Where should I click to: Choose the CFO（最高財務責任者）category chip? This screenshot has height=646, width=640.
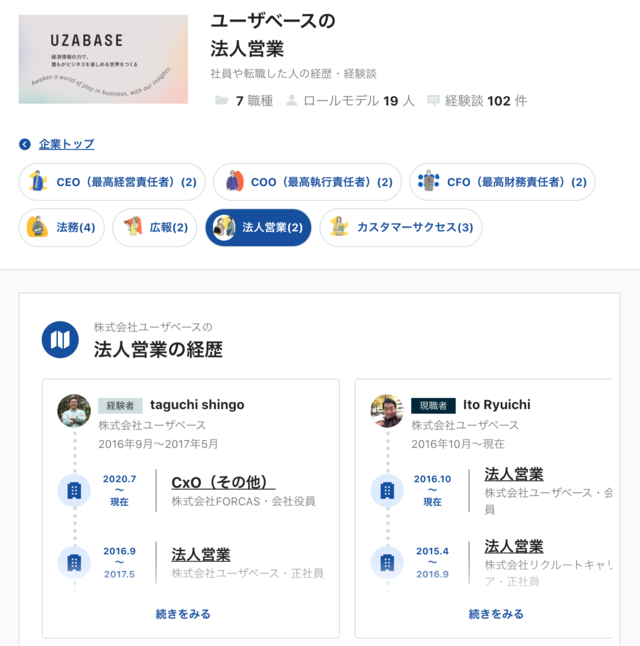click(x=502, y=182)
